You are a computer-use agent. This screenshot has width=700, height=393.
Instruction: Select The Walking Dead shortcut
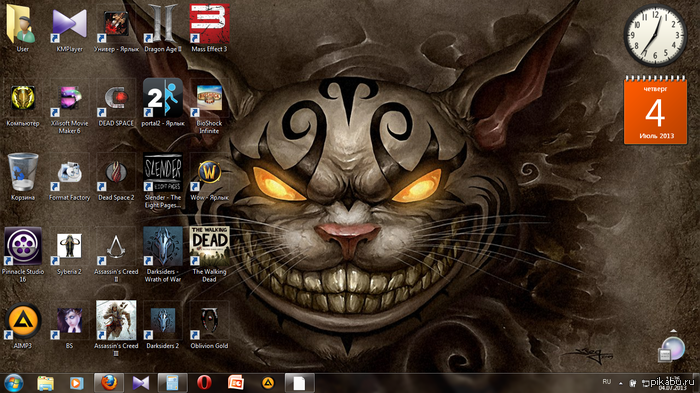click(x=209, y=255)
